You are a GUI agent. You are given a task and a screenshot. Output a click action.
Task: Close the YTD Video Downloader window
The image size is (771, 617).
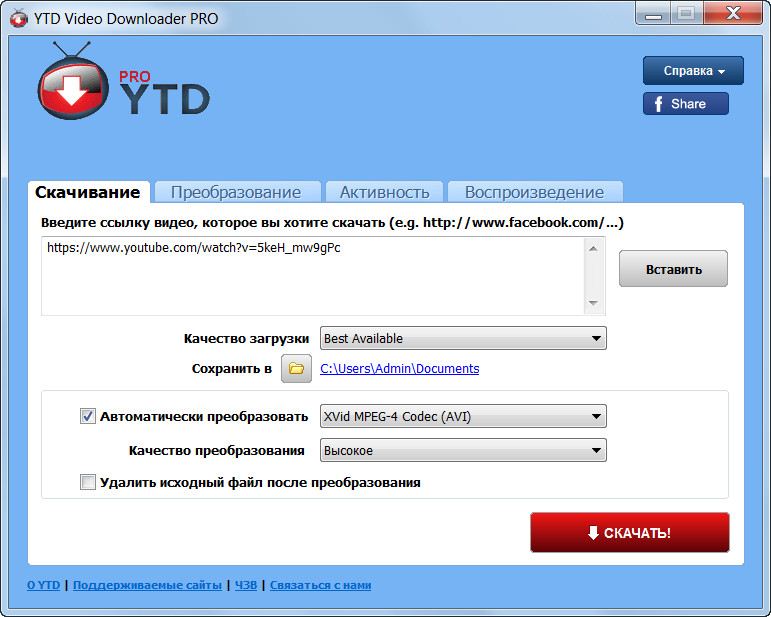(x=733, y=13)
